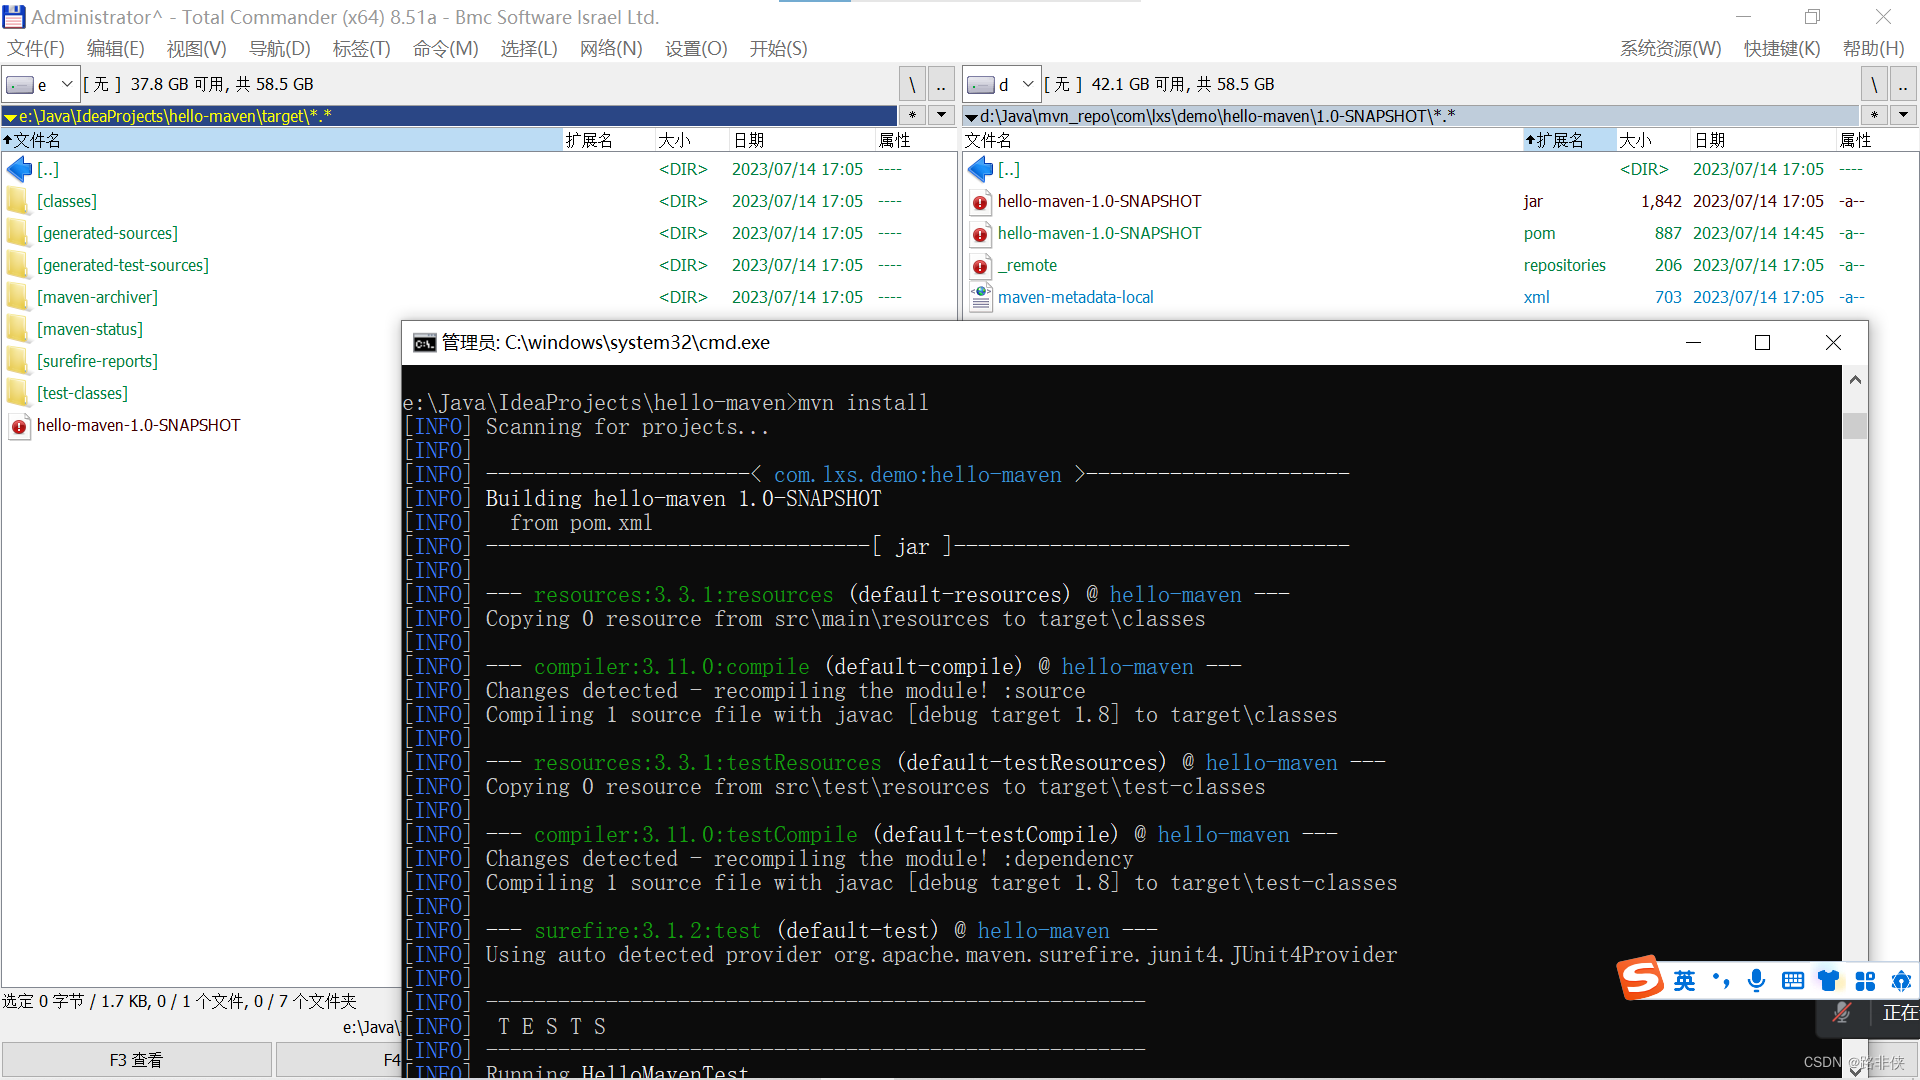Click parent folder arrow in left panel
This screenshot has height=1080, width=1920.
(19, 169)
